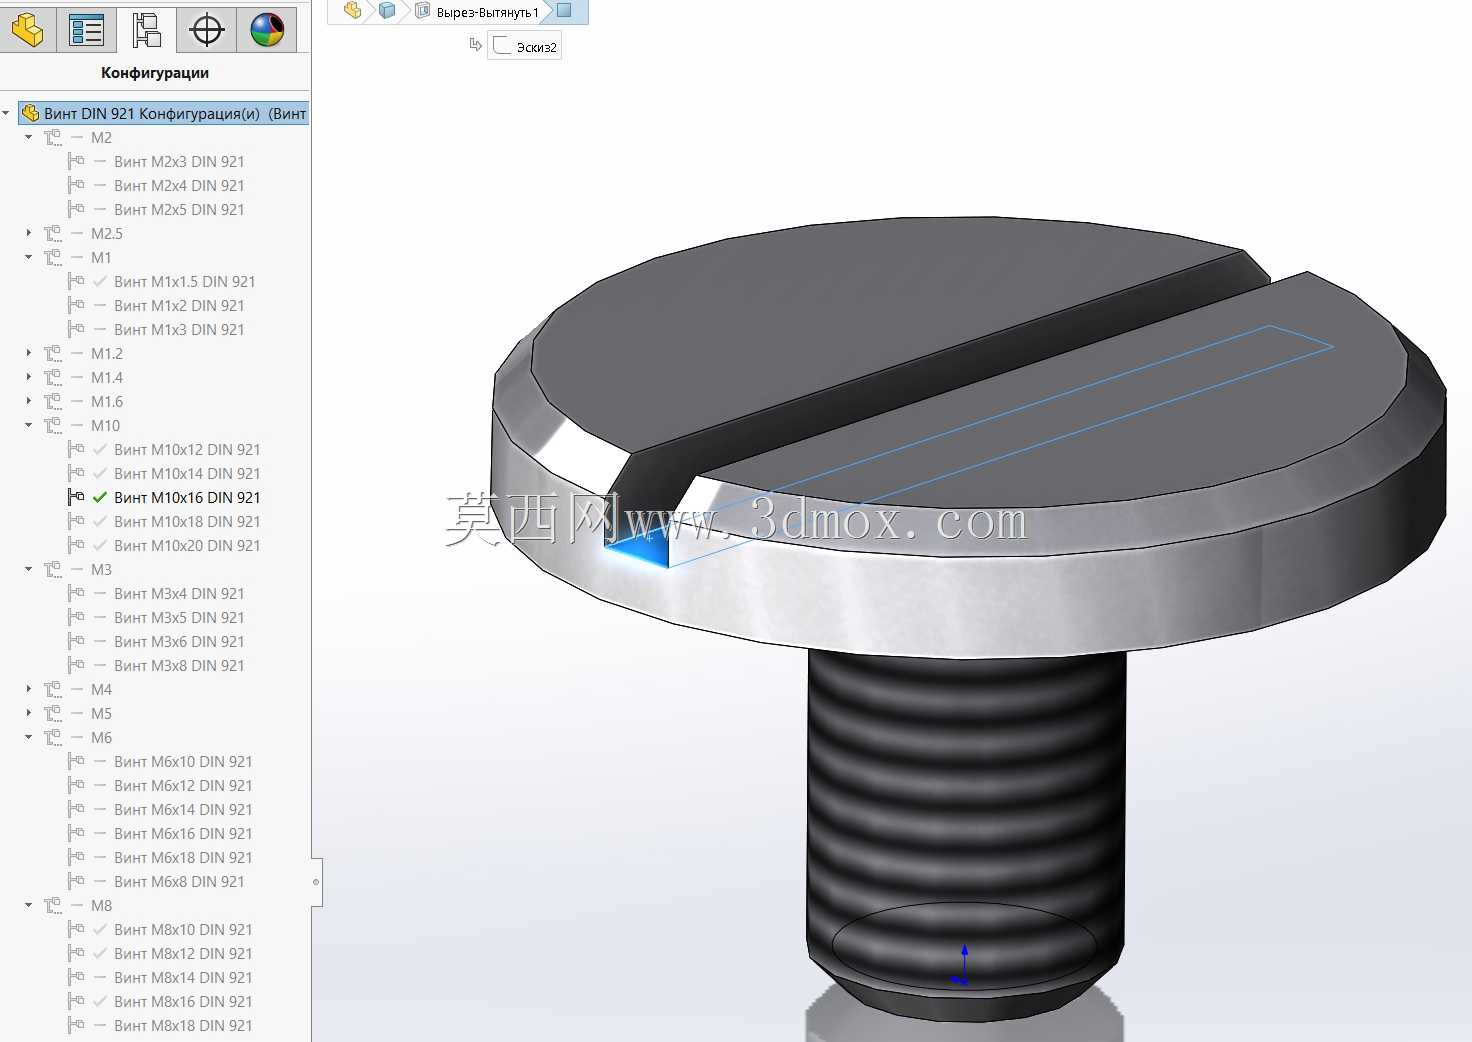Open the ConfigurationManager tab

[x=146, y=29]
